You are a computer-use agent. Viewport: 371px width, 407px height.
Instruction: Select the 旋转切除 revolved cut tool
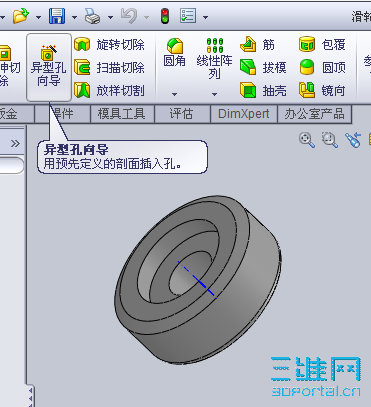coord(109,44)
